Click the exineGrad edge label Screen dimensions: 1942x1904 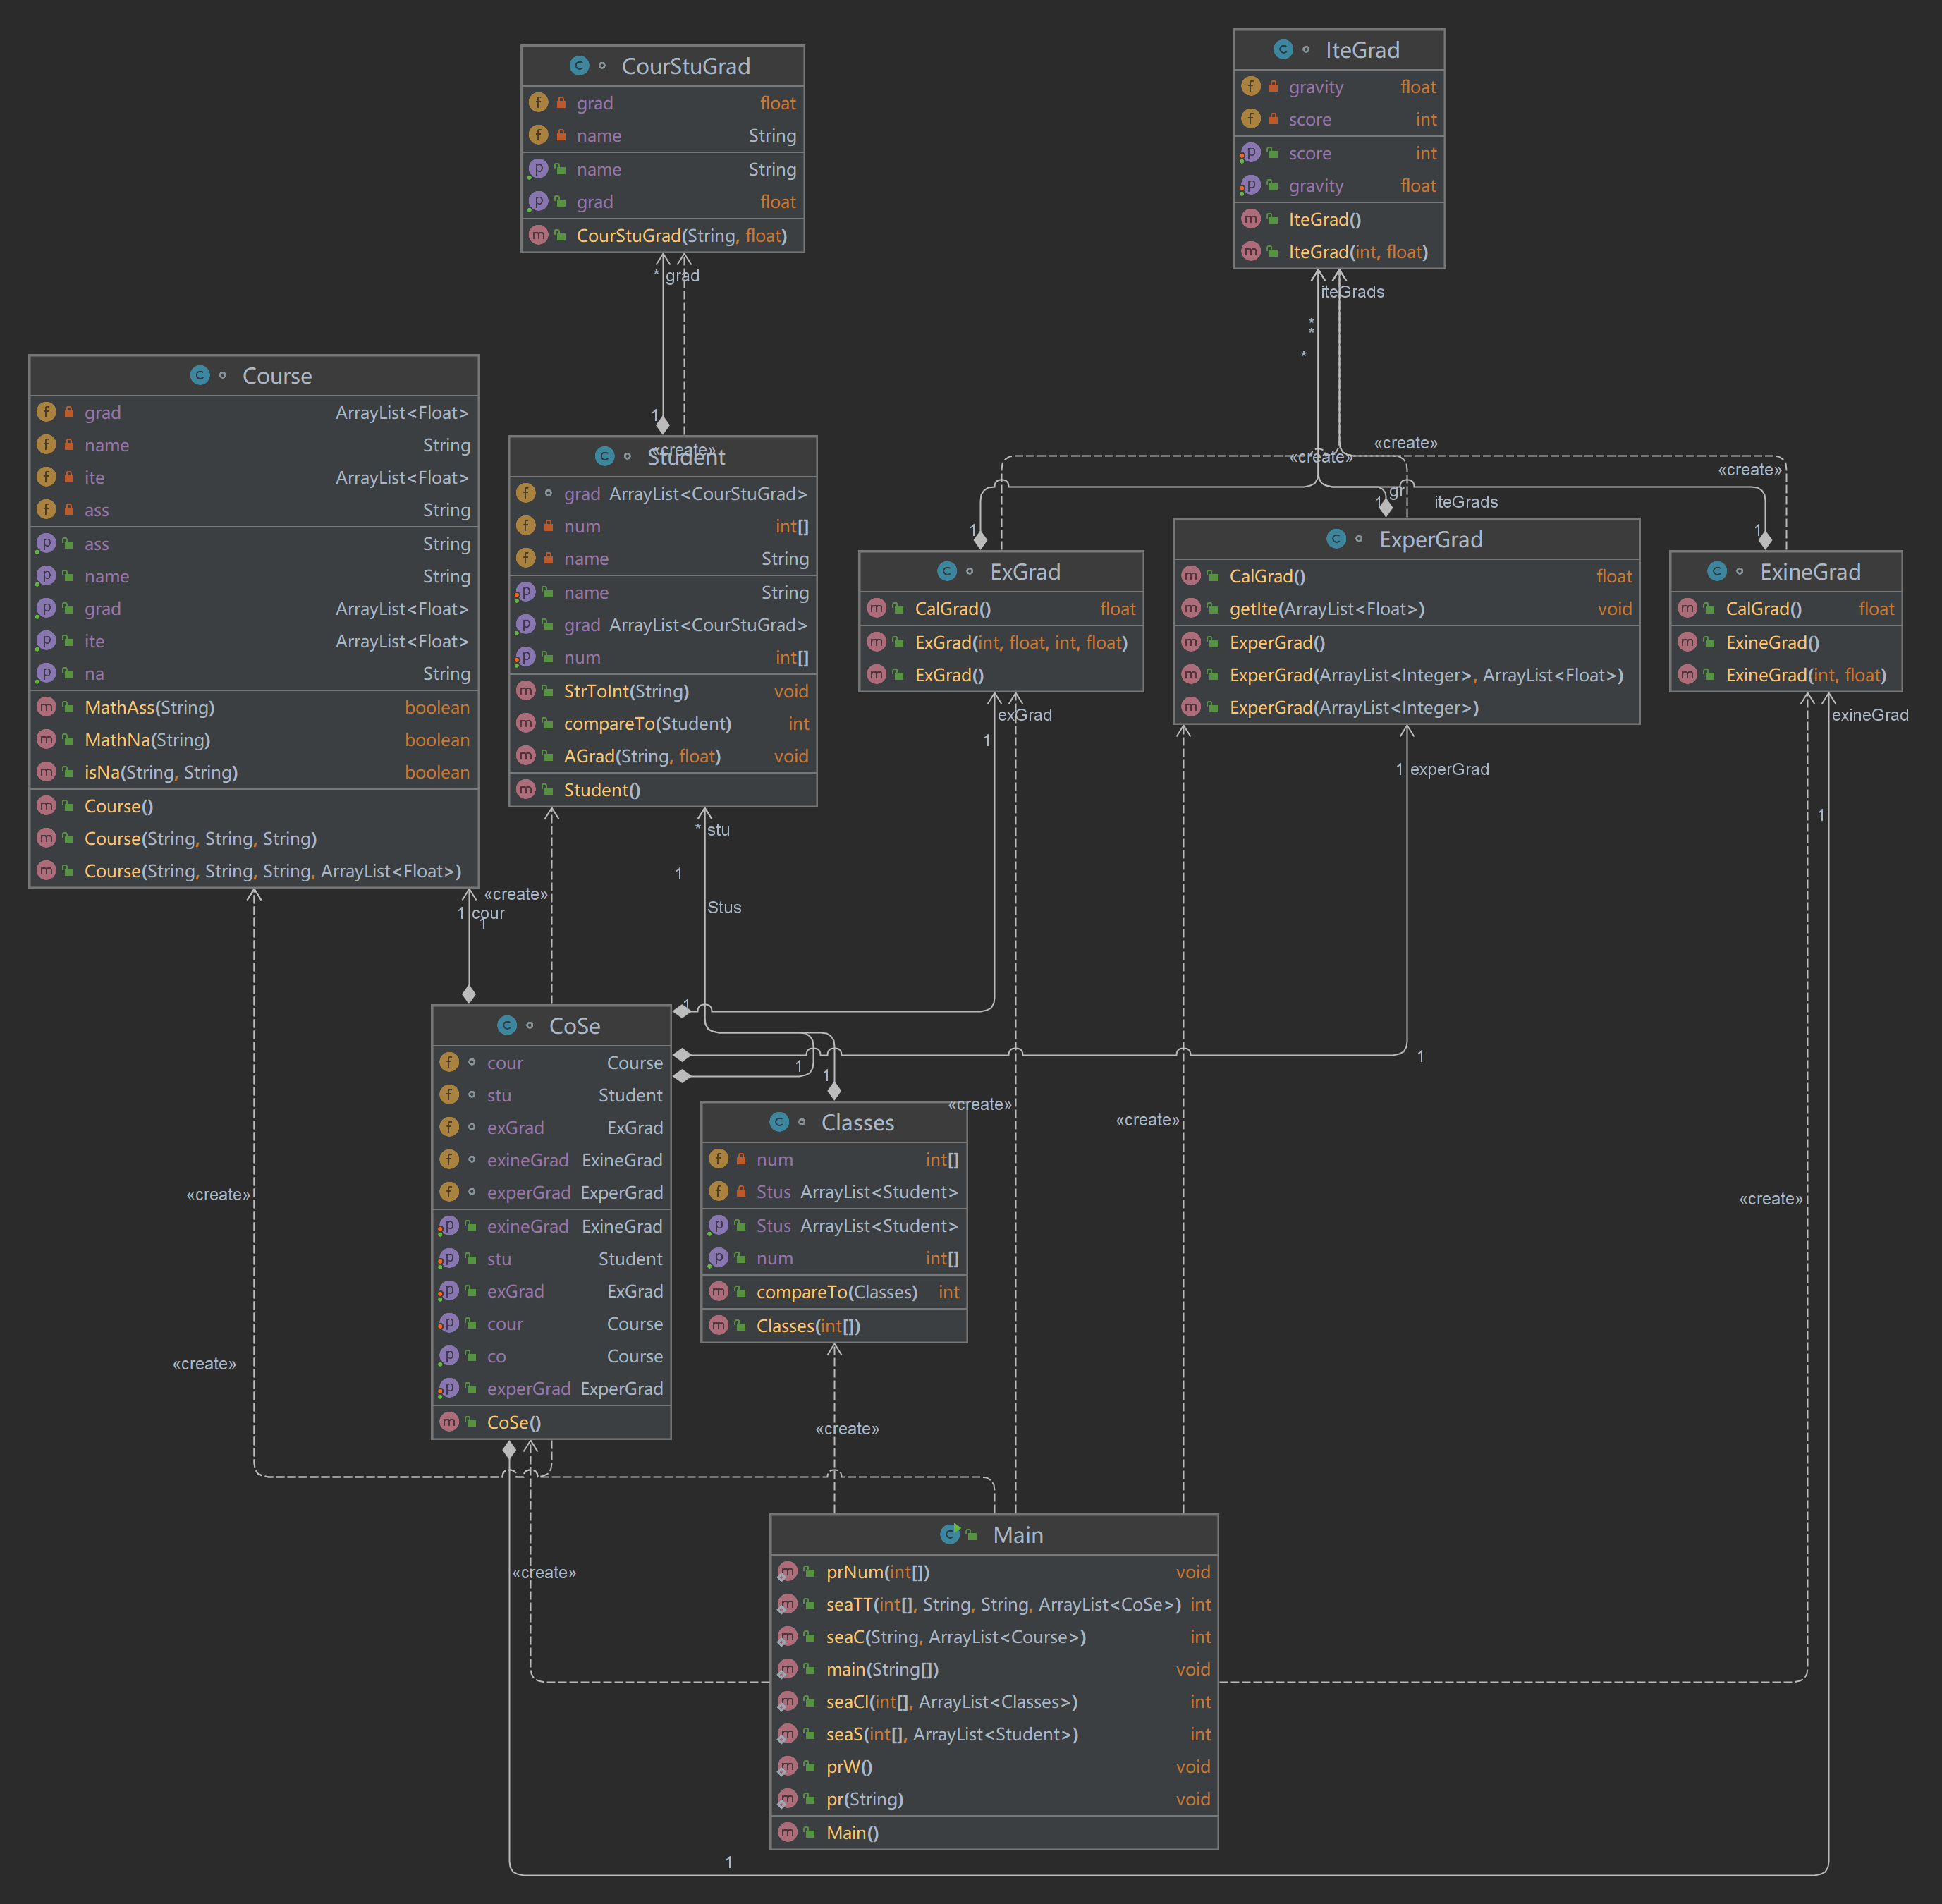tap(1869, 715)
